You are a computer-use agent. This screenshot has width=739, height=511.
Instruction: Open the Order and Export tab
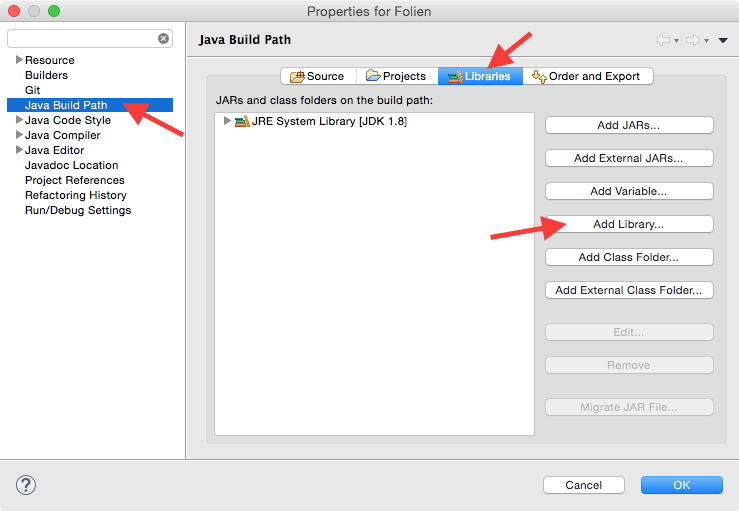pos(589,76)
